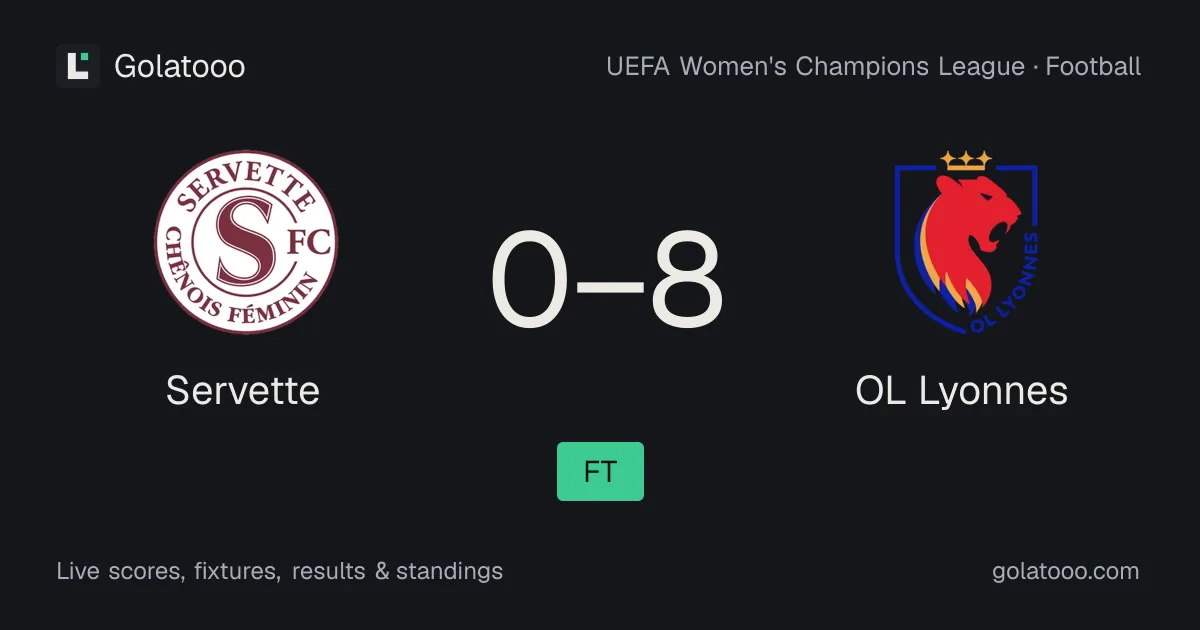Open the Servette team name
This screenshot has width=1200, height=630.
click(243, 390)
